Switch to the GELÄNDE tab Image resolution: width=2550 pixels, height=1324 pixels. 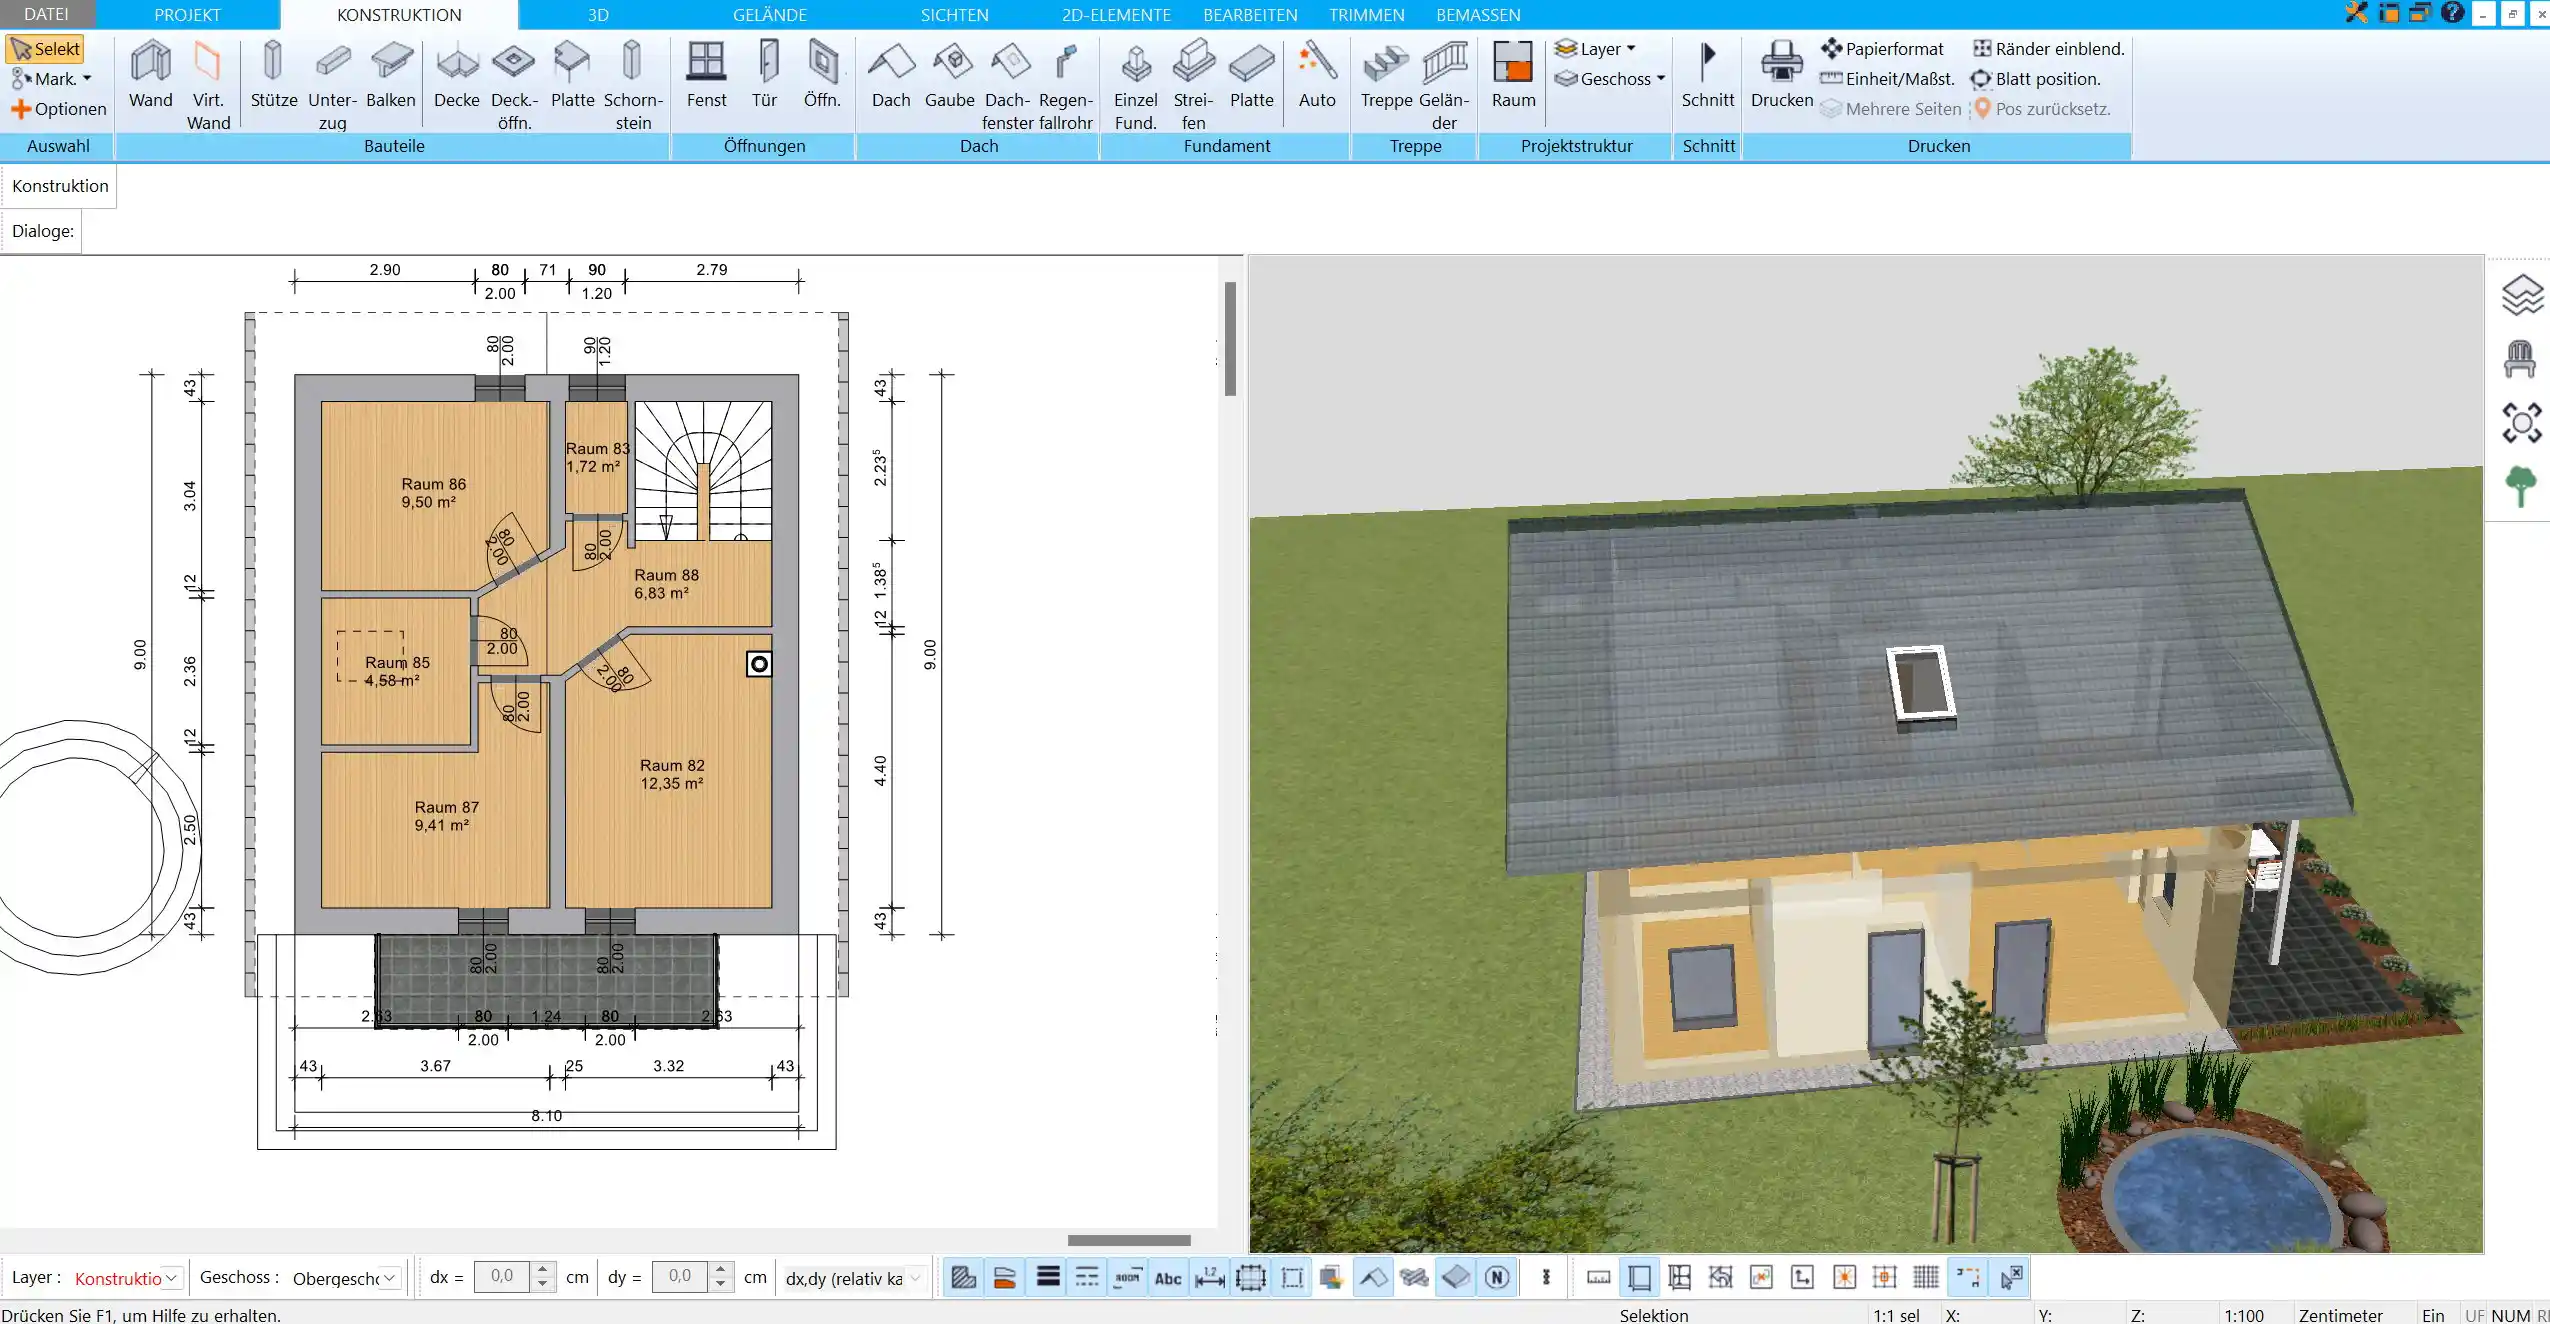[770, 14]
